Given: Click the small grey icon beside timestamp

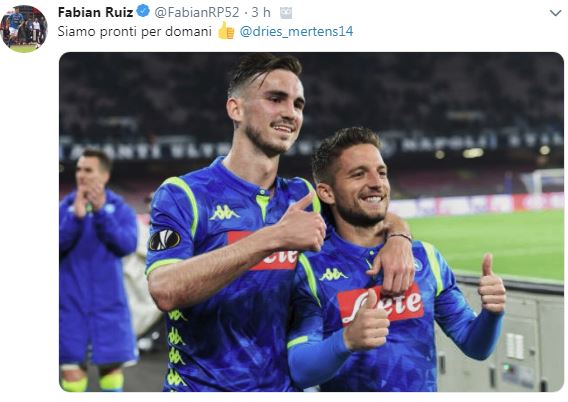Looking at the screenshot, I should click(286, 13).
